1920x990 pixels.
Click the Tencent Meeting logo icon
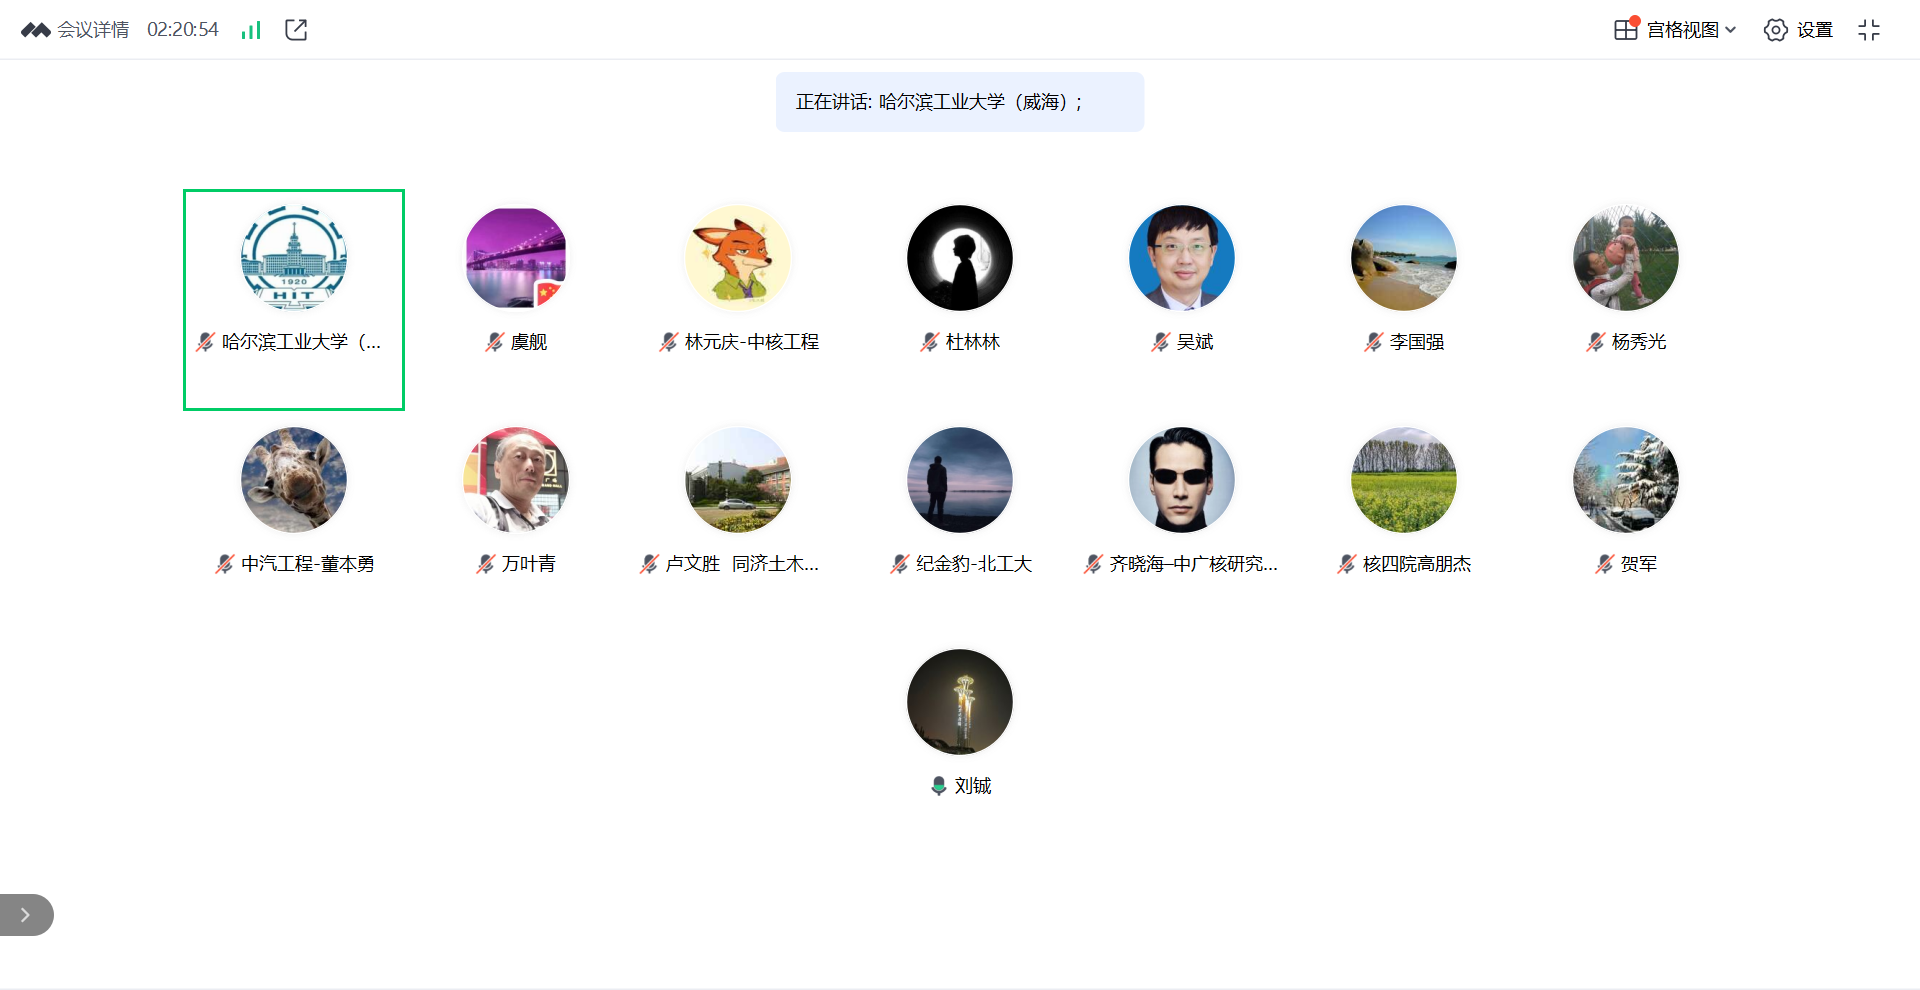pos(36,30)
